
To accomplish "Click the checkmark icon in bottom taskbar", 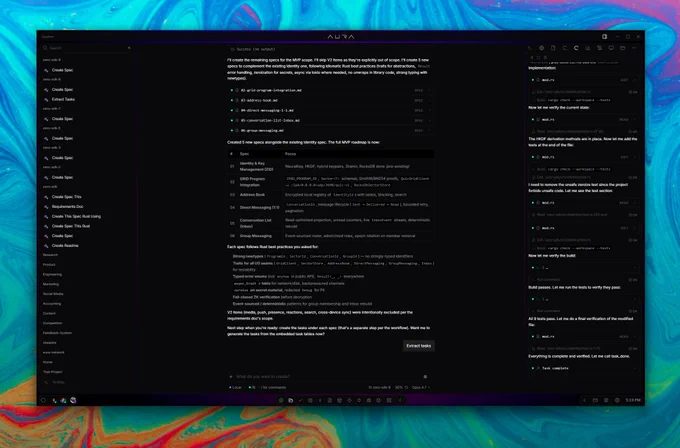I will click(x=300, y=400).
